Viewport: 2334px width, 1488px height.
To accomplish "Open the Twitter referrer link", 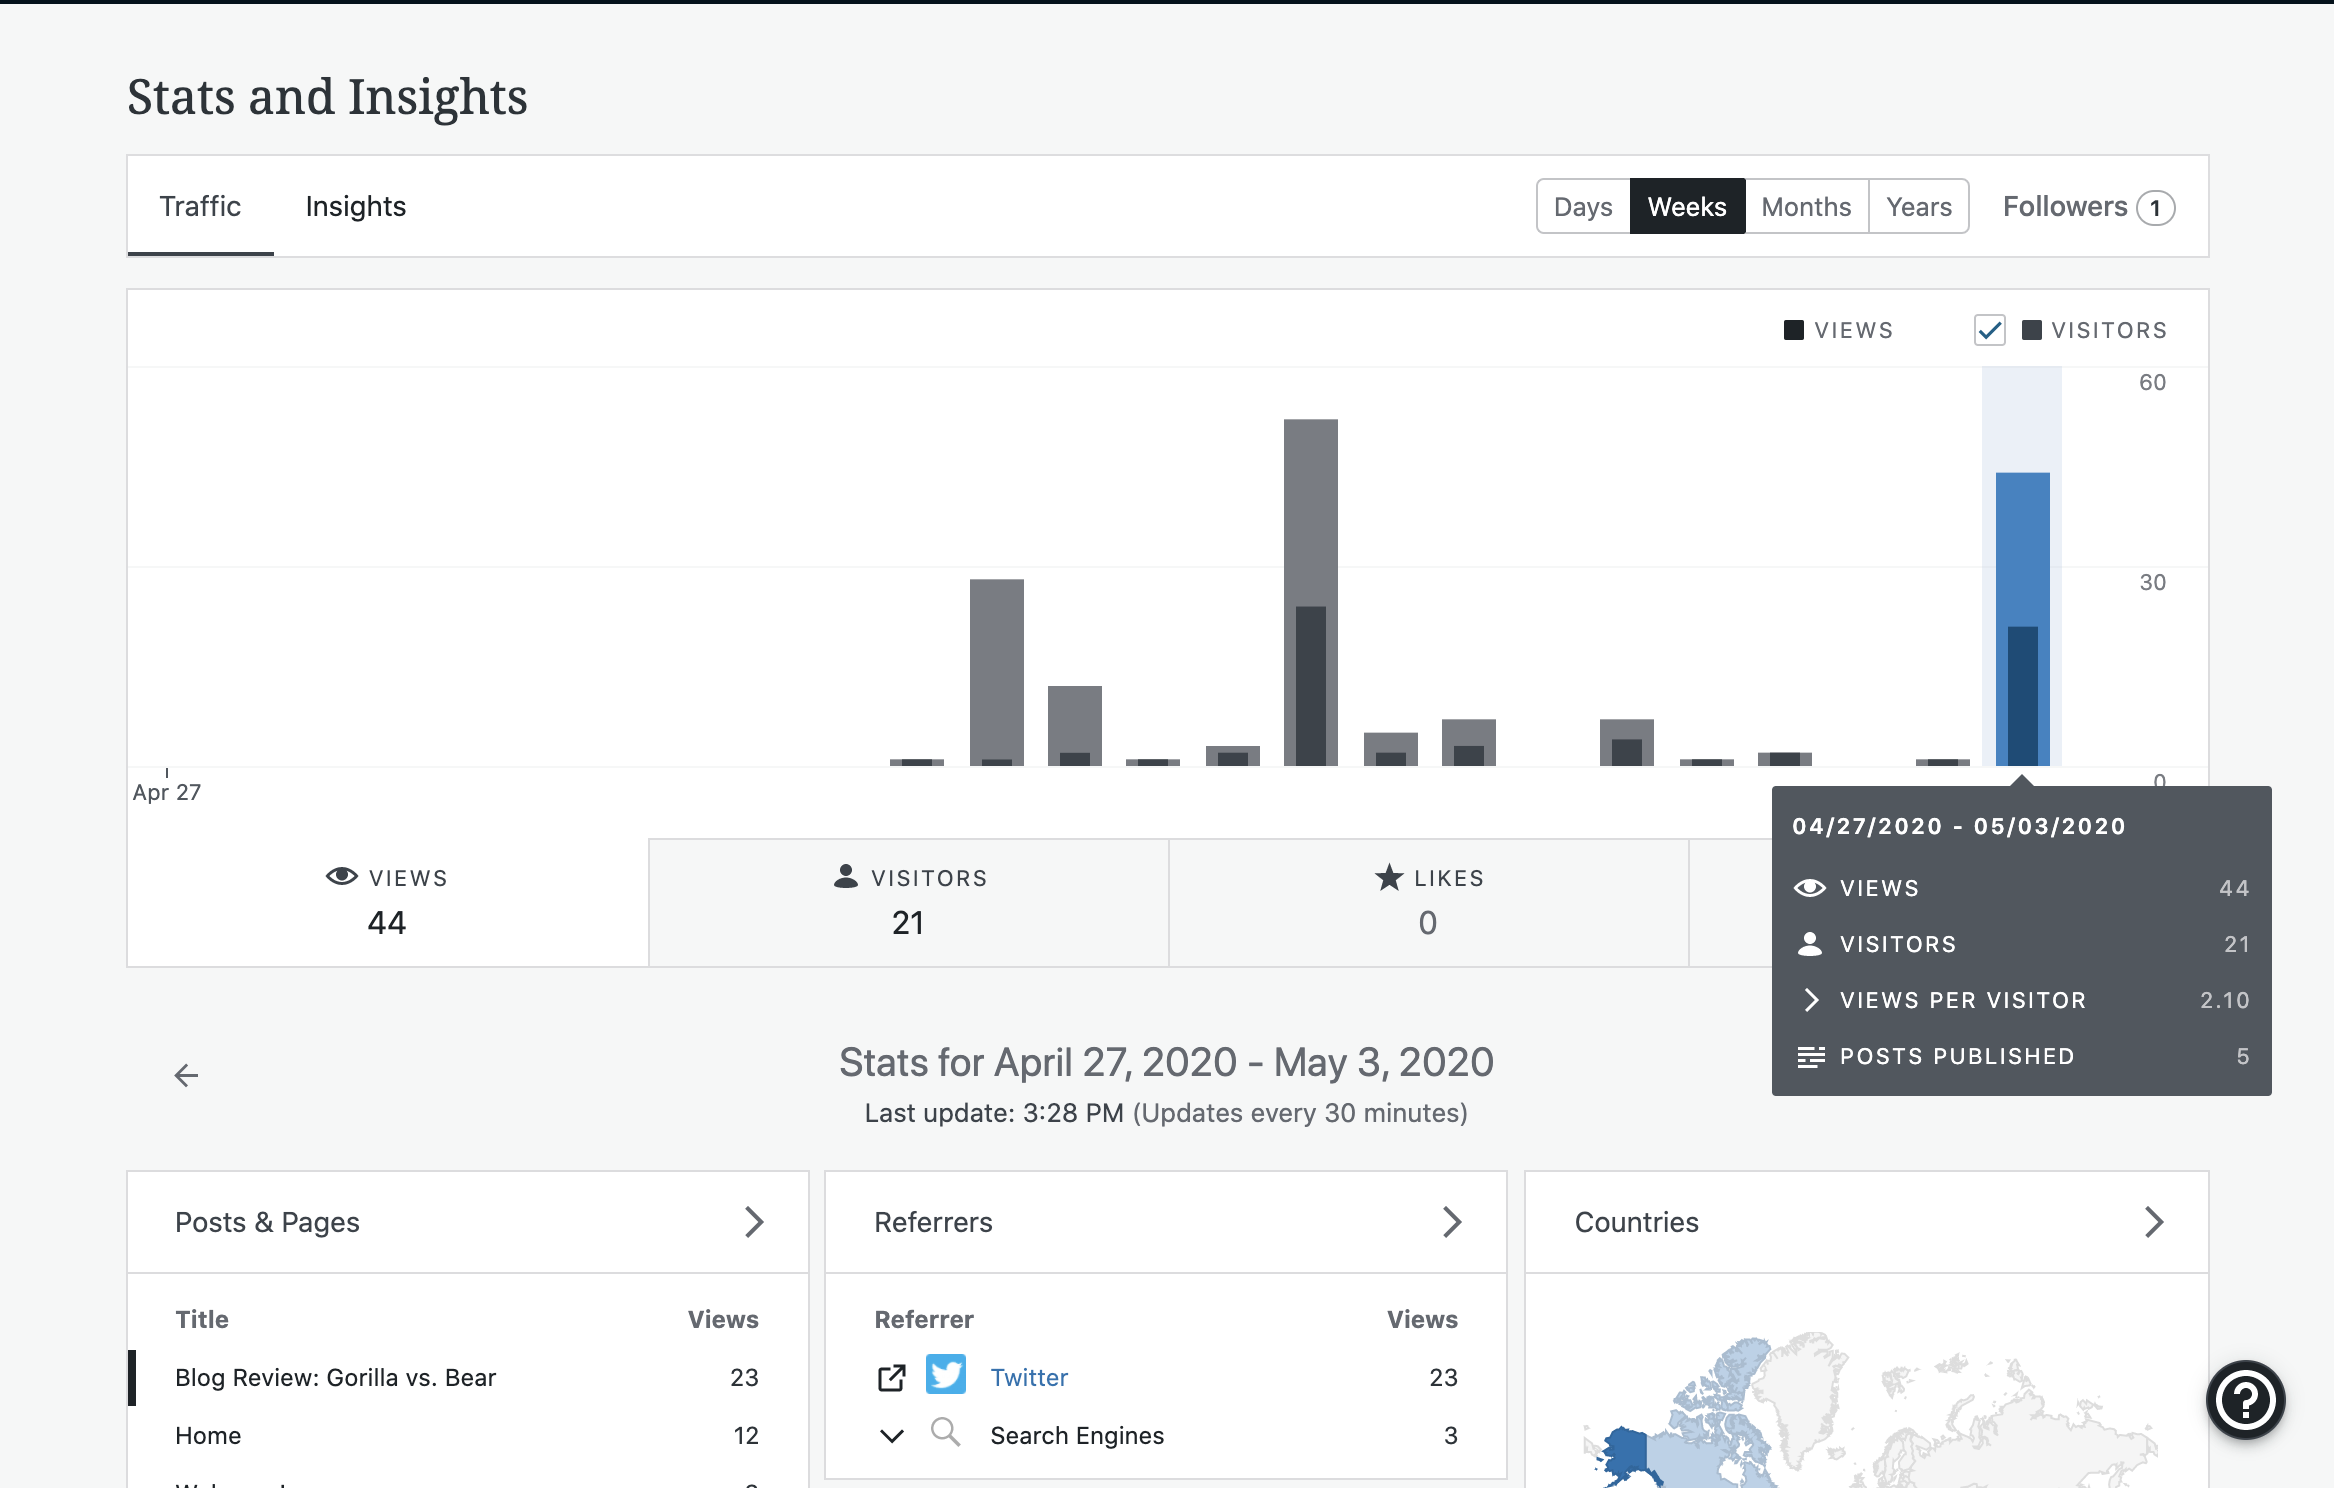I will [x=1029, y=1378].
